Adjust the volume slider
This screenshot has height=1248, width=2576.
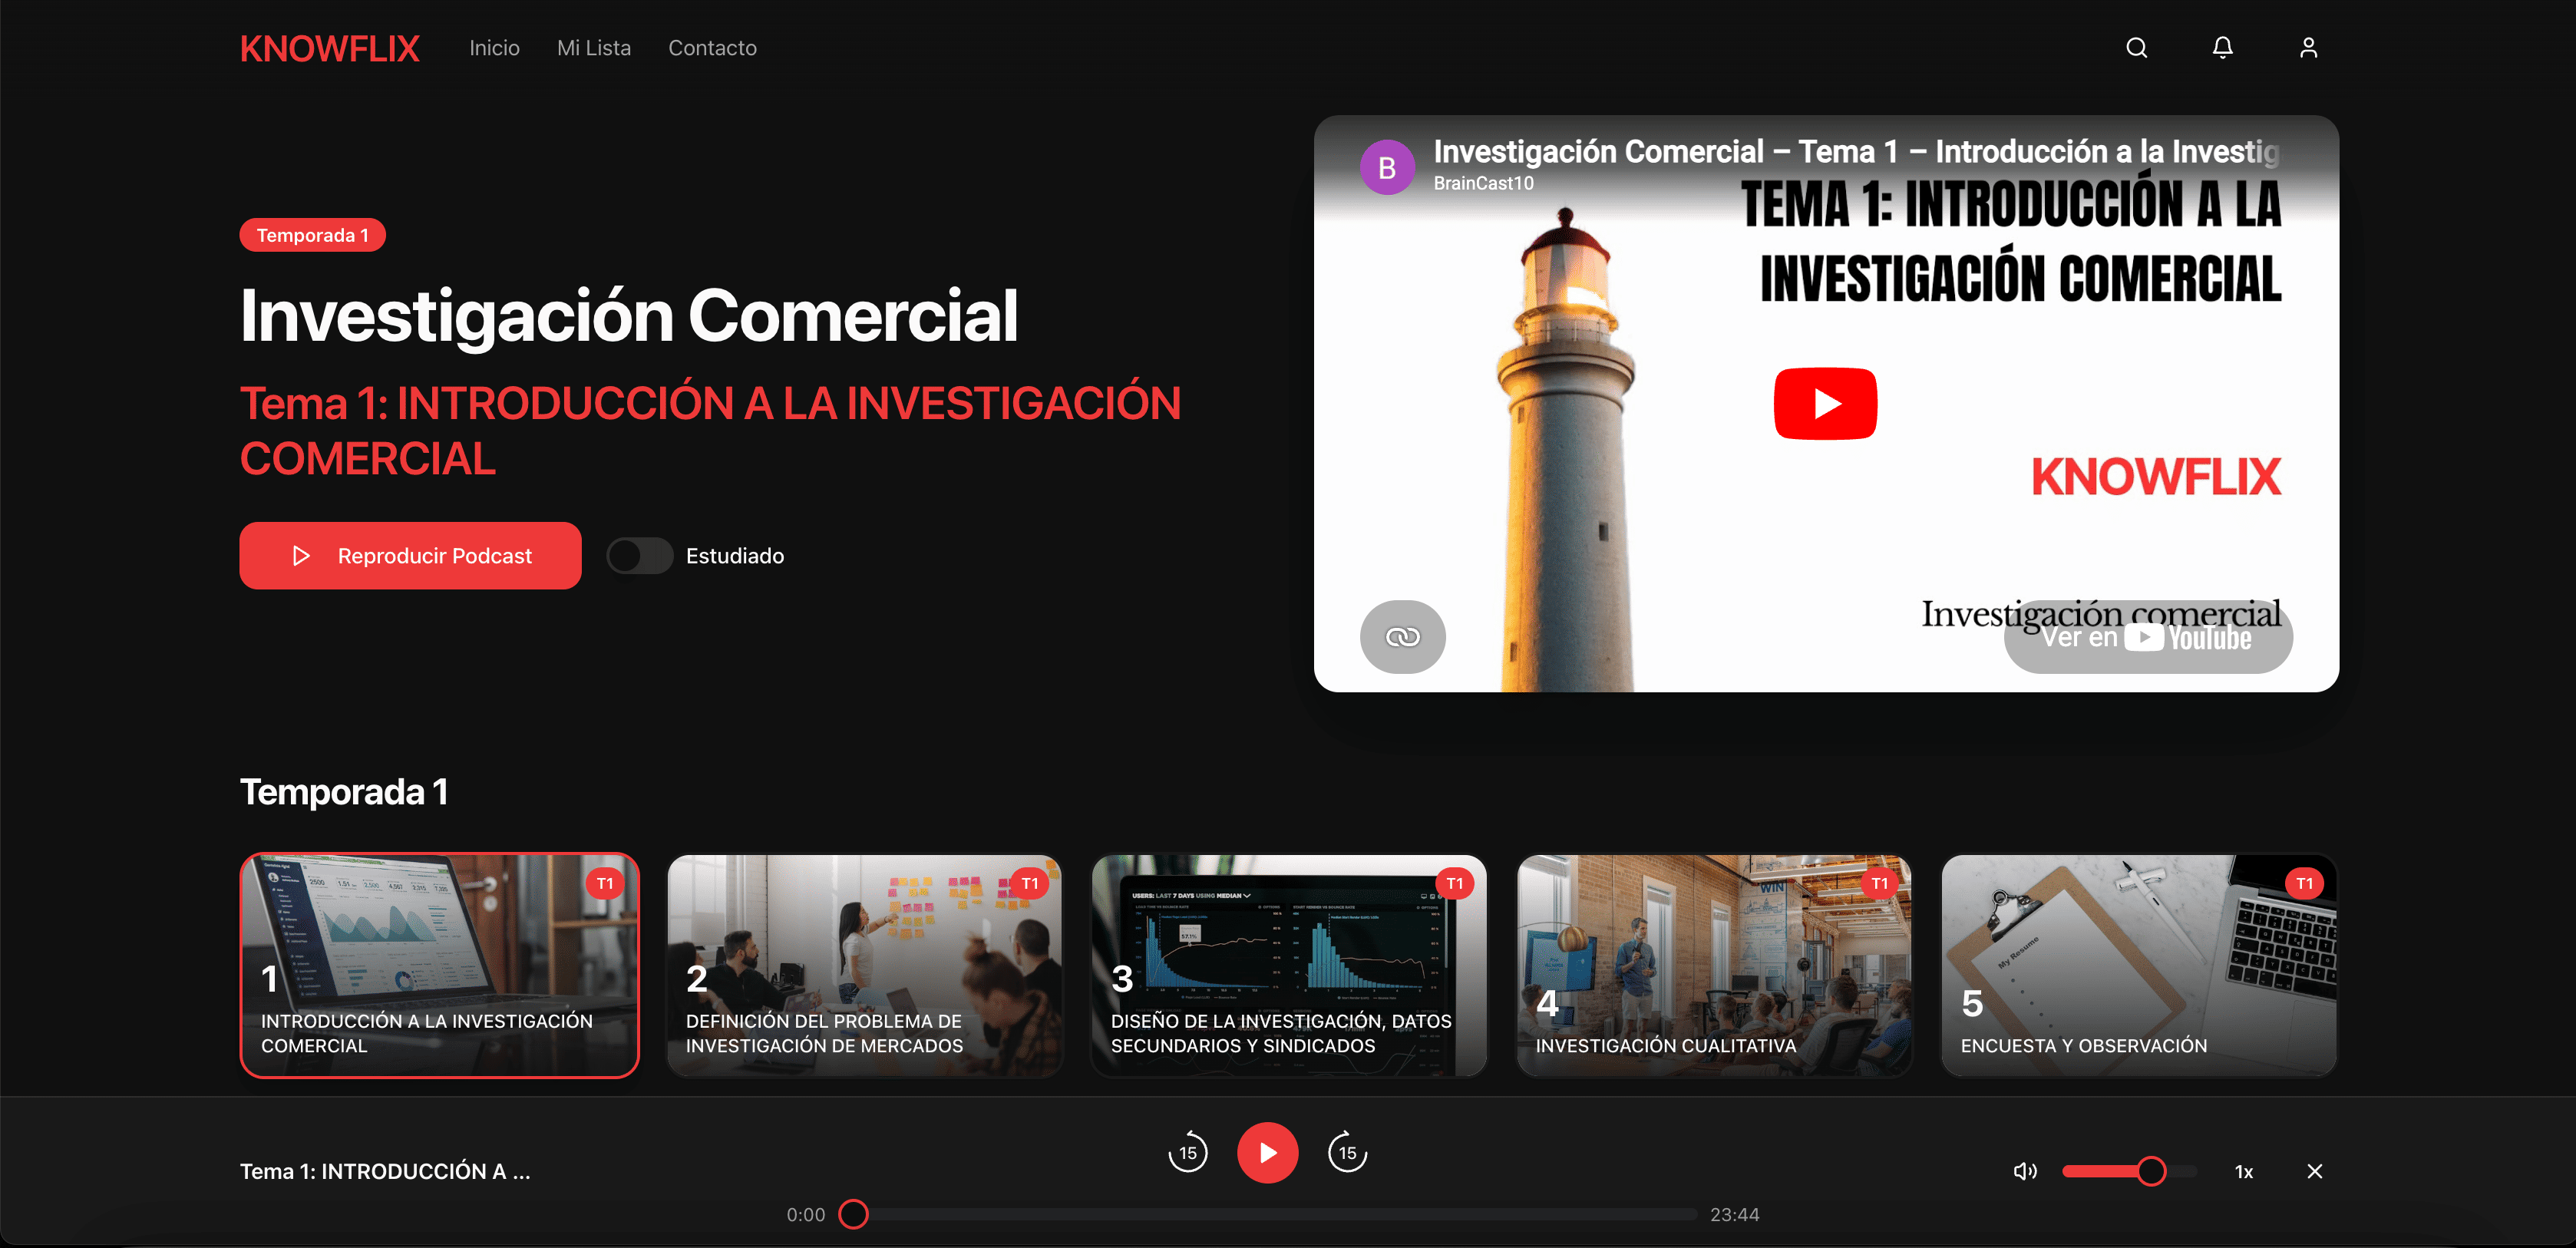pyautogui.click(x=2129, y=1171)
